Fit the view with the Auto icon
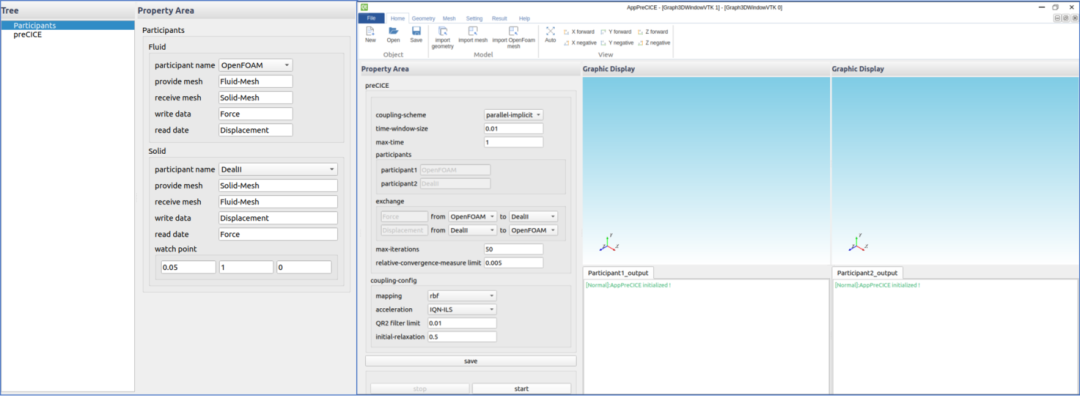The height and width of the screenshot is (396, 1080). 550,31
